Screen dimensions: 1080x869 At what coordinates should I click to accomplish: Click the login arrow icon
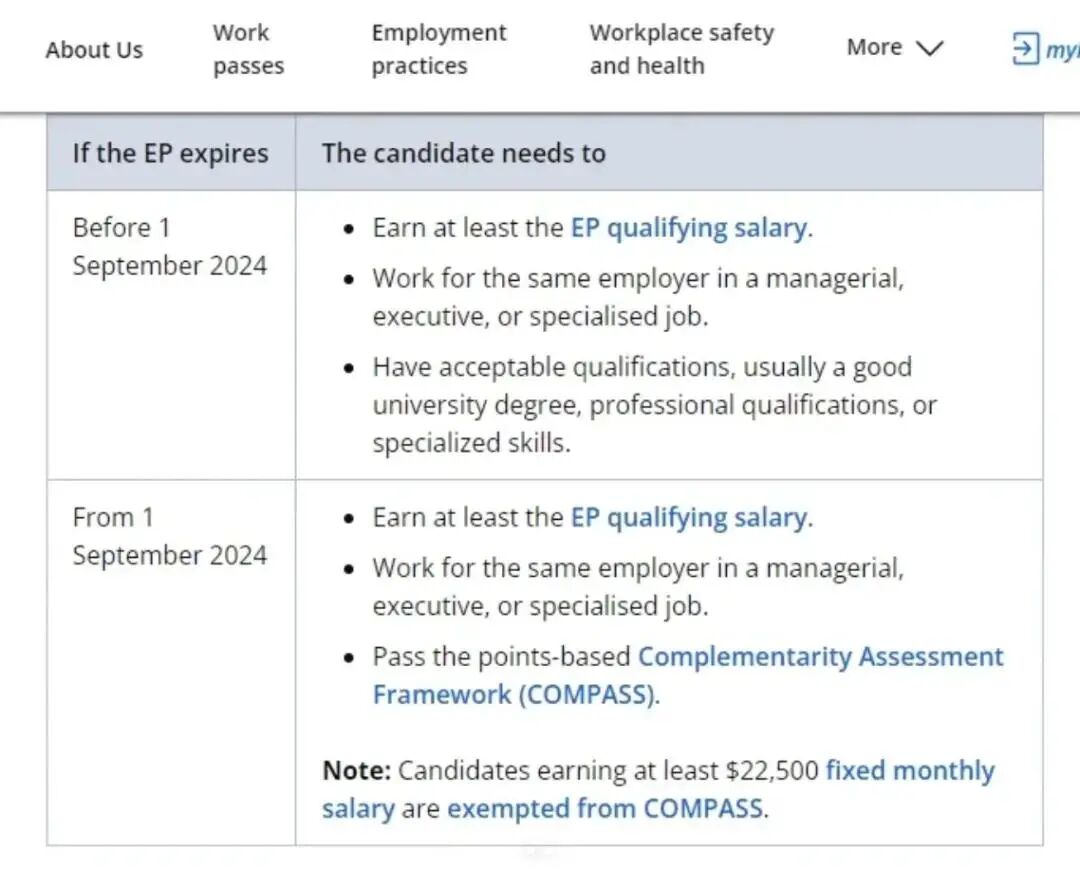pyautogui.click(x=1025, y=49)
